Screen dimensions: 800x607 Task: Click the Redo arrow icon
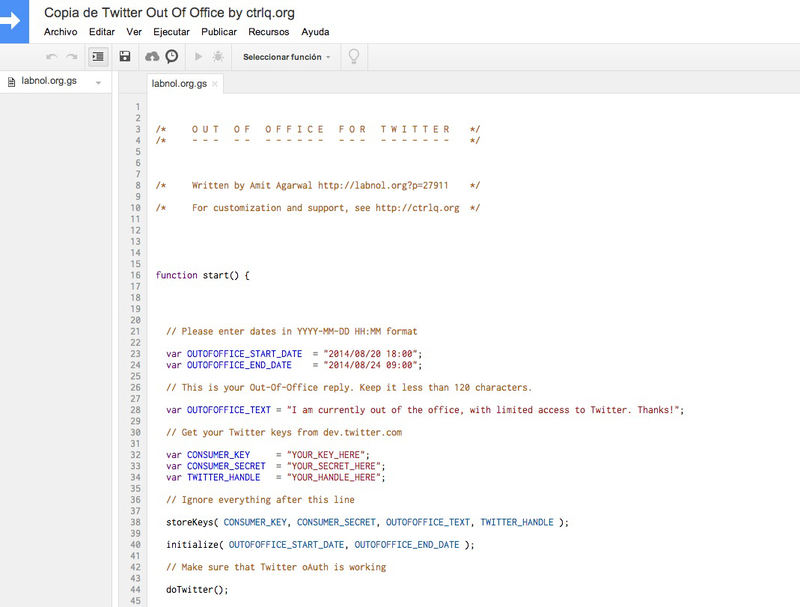71,57
